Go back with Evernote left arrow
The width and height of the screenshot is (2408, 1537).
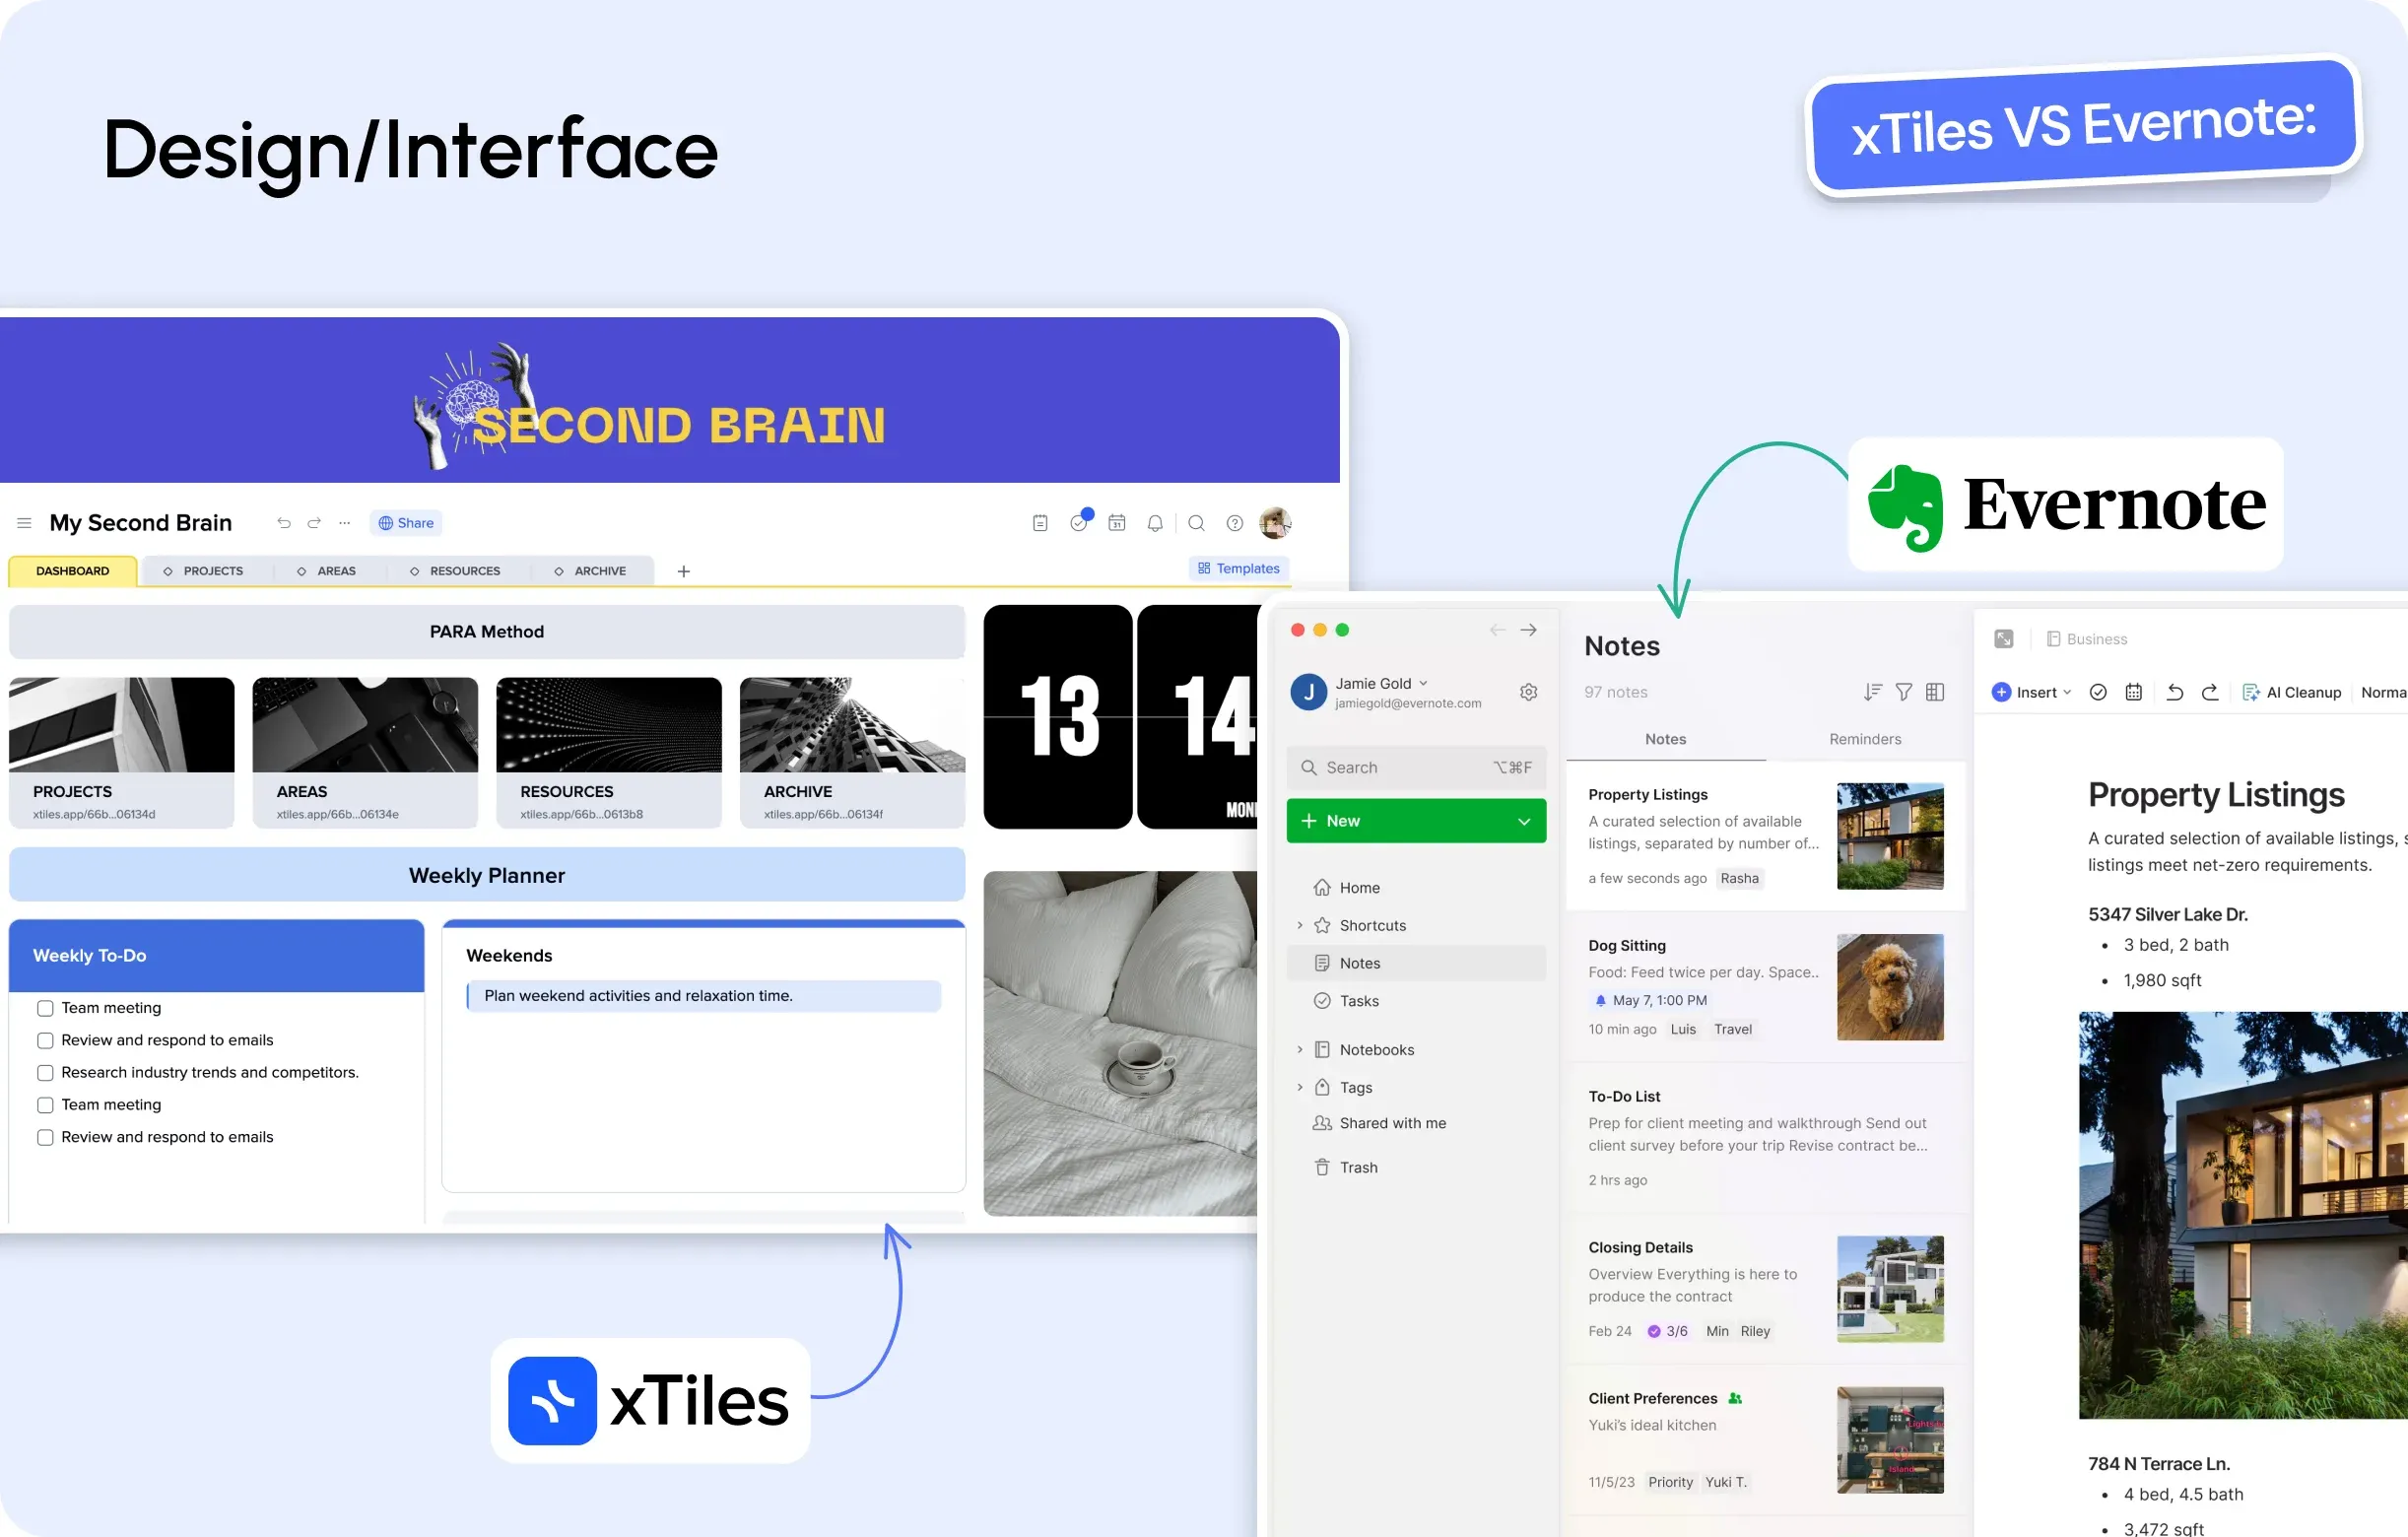pyautogui.click(x=1497, y=630)
